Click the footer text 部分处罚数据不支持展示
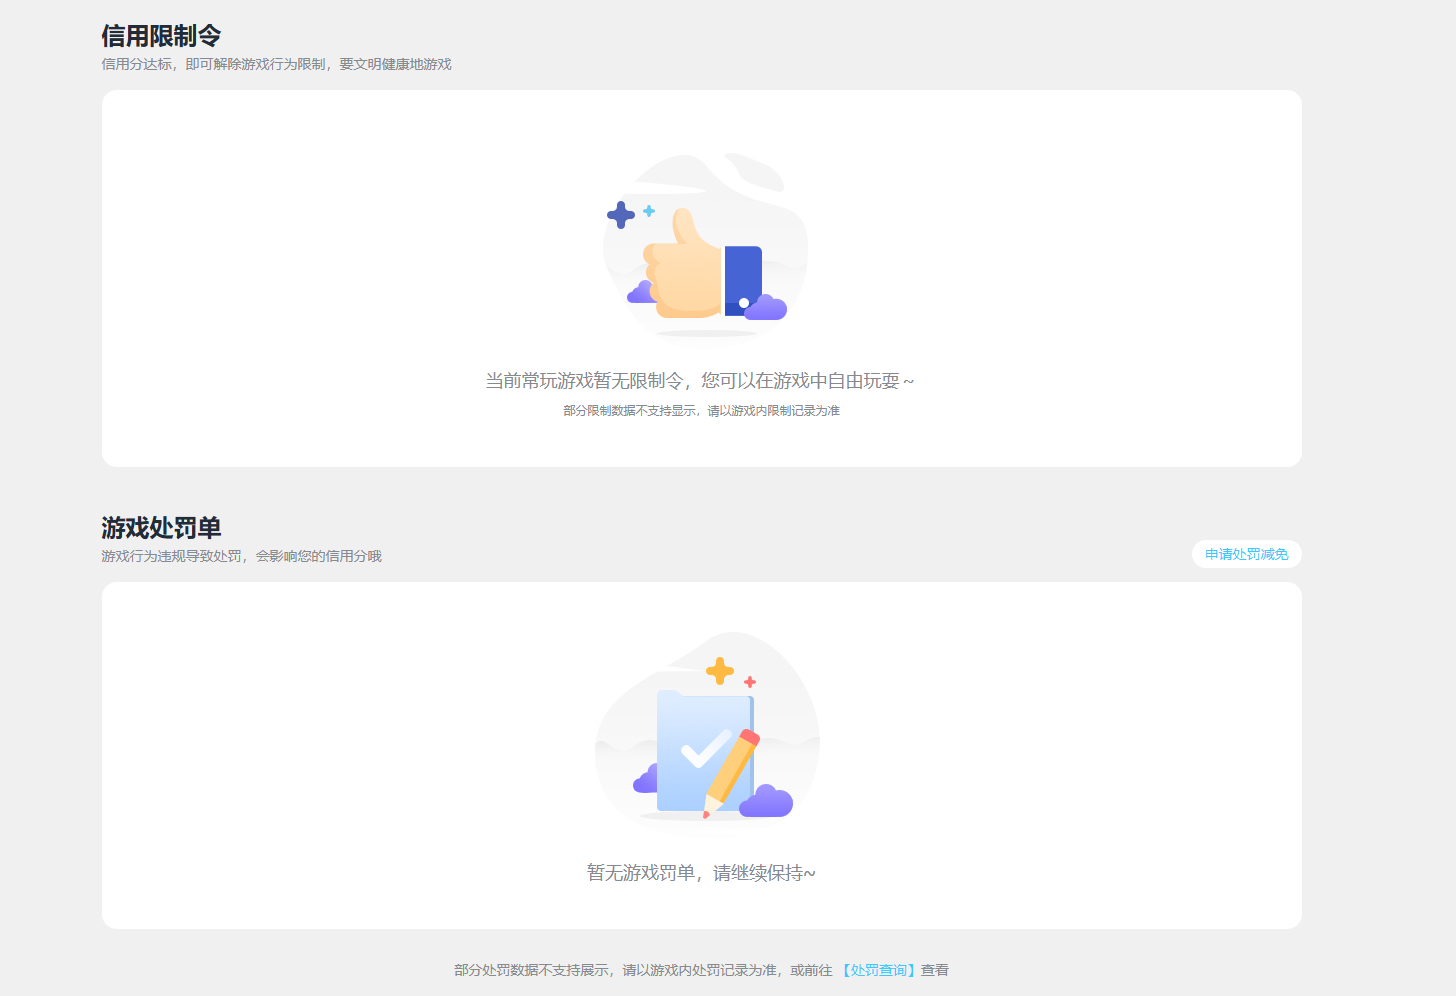 [x=531, y=970]
